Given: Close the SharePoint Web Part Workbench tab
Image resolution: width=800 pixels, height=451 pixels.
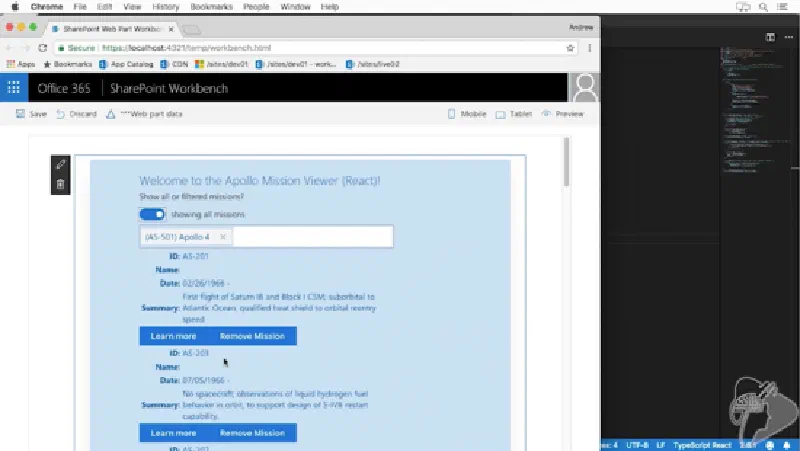Looking at the screenshot, I should click(171, 29).
